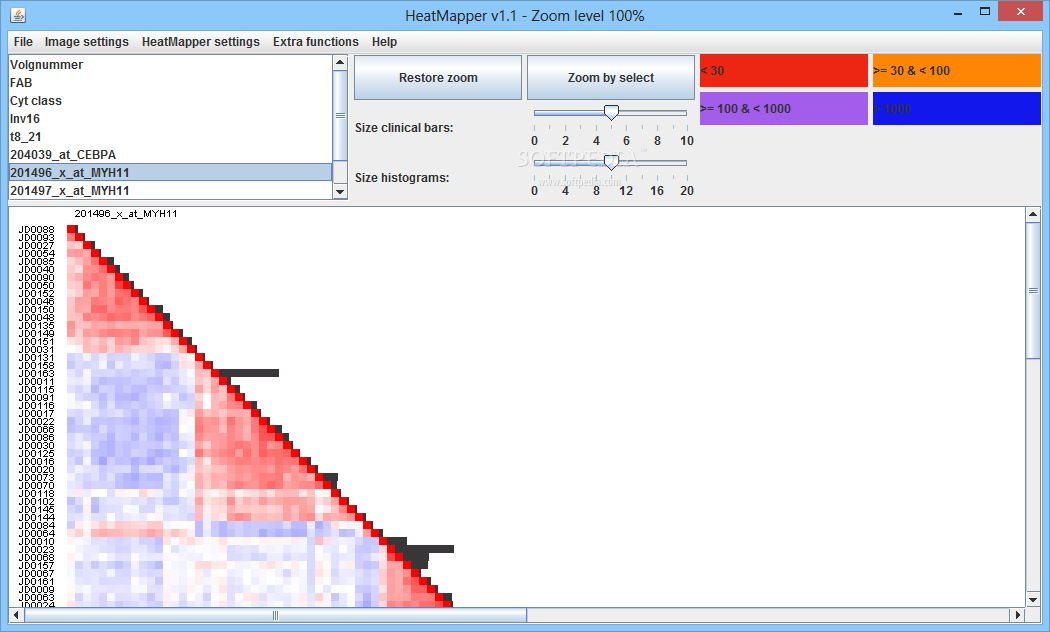Screen dimensions: 1050x632
Task: Click the variable list scroll down arrow
Action: pos(340,192)
